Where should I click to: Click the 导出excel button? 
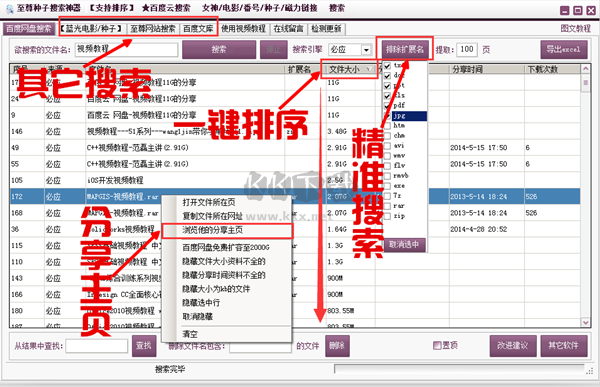[564, 49]
